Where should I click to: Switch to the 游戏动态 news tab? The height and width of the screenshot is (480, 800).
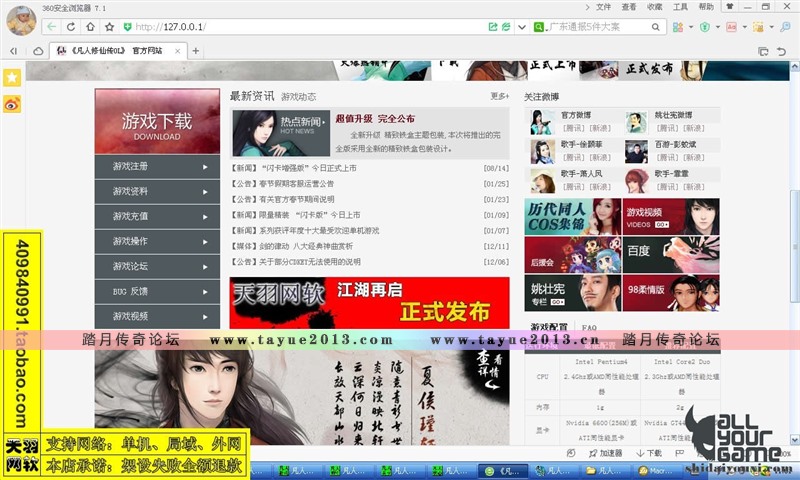coord(298,97)
